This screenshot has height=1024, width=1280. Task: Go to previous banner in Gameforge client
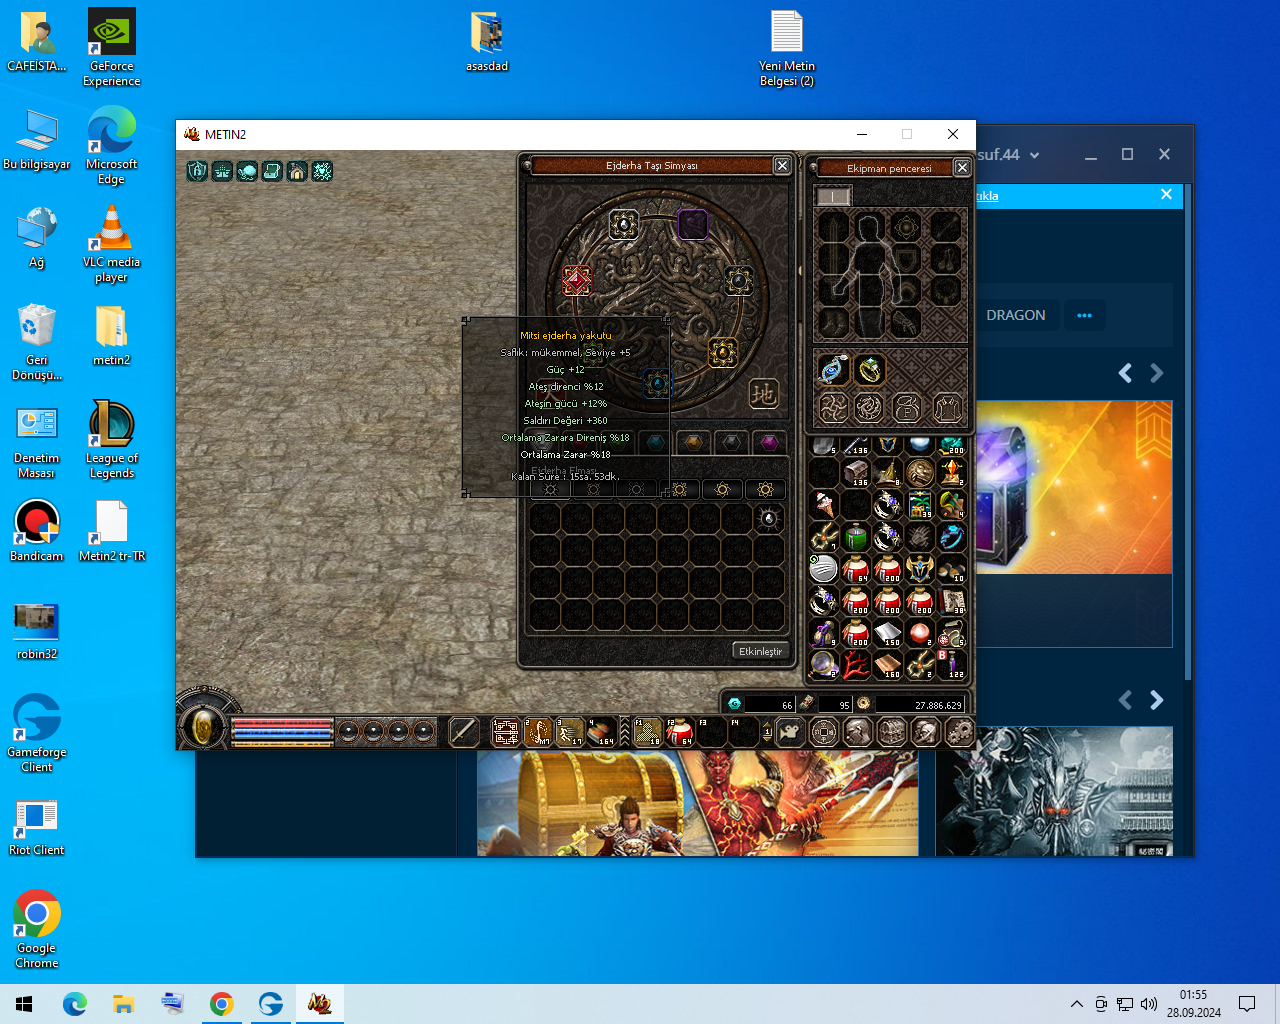click(1125, 373)
